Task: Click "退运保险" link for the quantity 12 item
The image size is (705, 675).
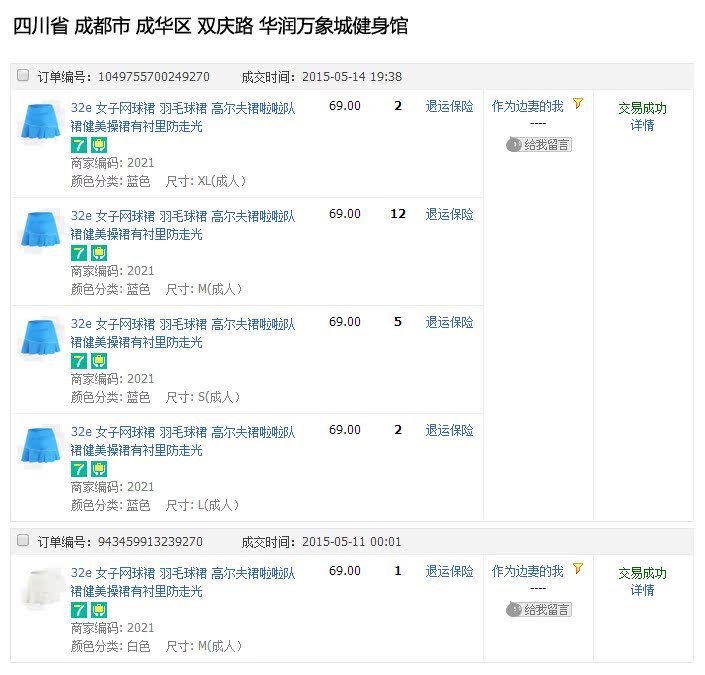Action: coord(449,214)
